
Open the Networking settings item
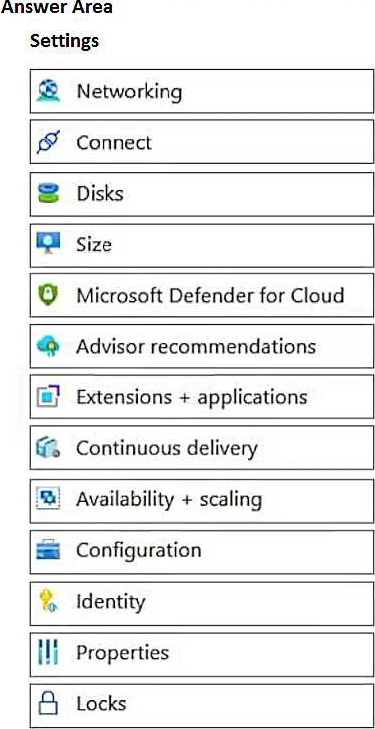point(202,91)
